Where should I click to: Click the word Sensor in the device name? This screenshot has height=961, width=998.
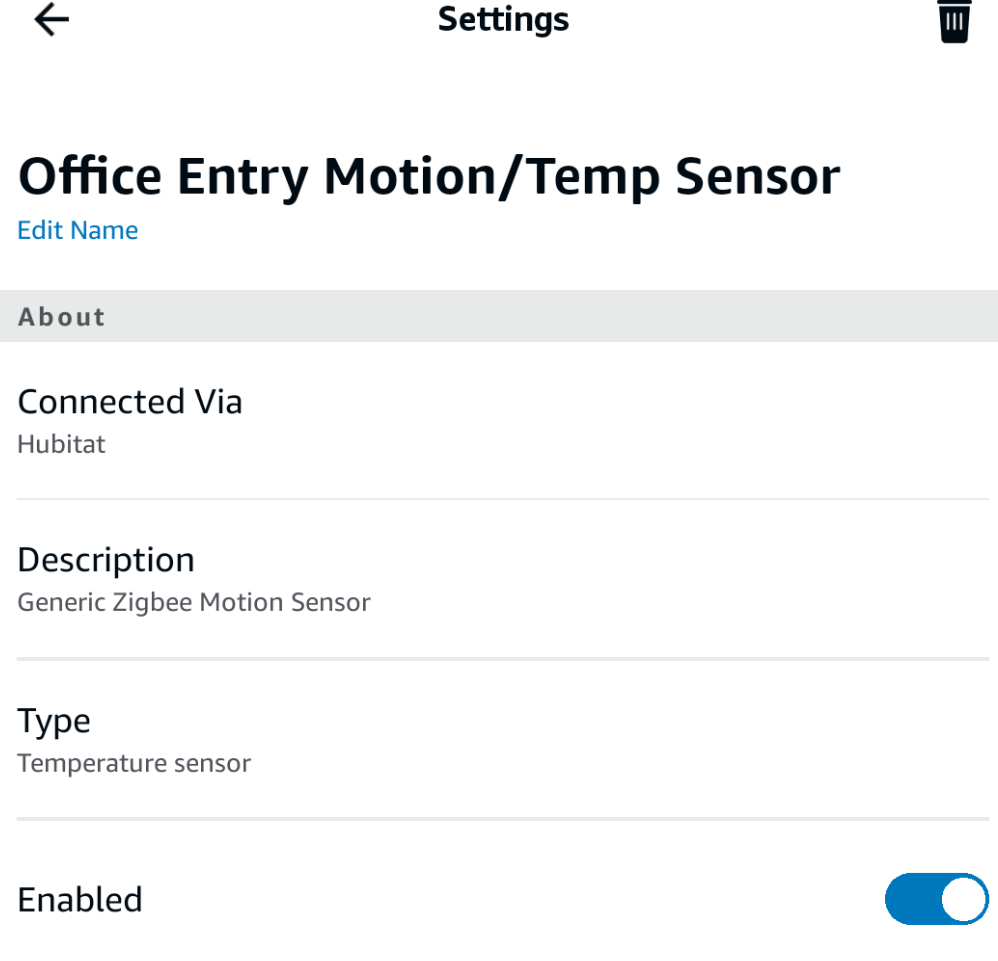(757, 177)
